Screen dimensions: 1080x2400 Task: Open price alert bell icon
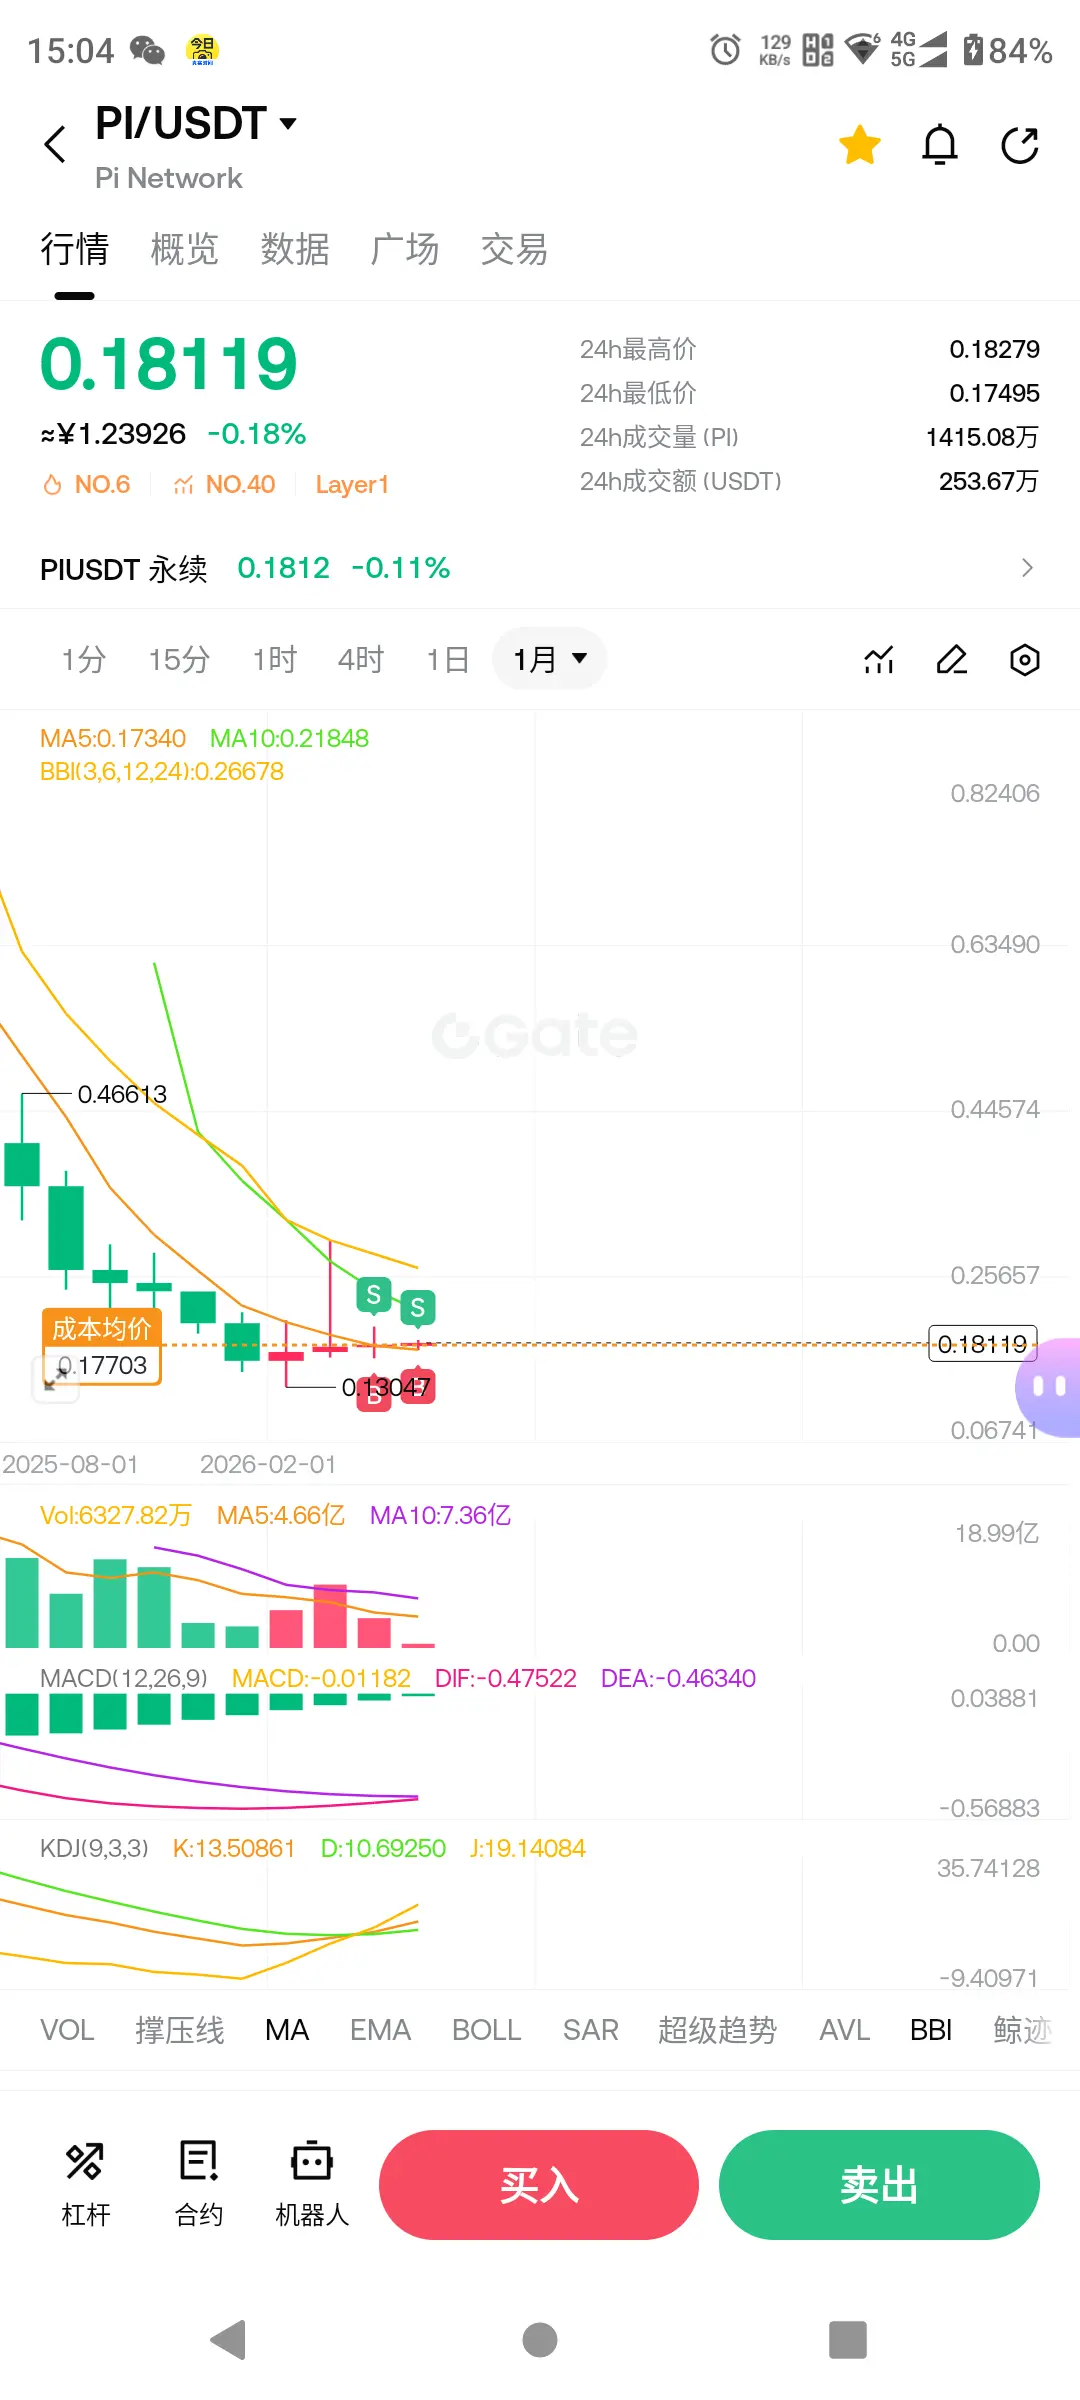pyautogui.click(x=940, y=145)
